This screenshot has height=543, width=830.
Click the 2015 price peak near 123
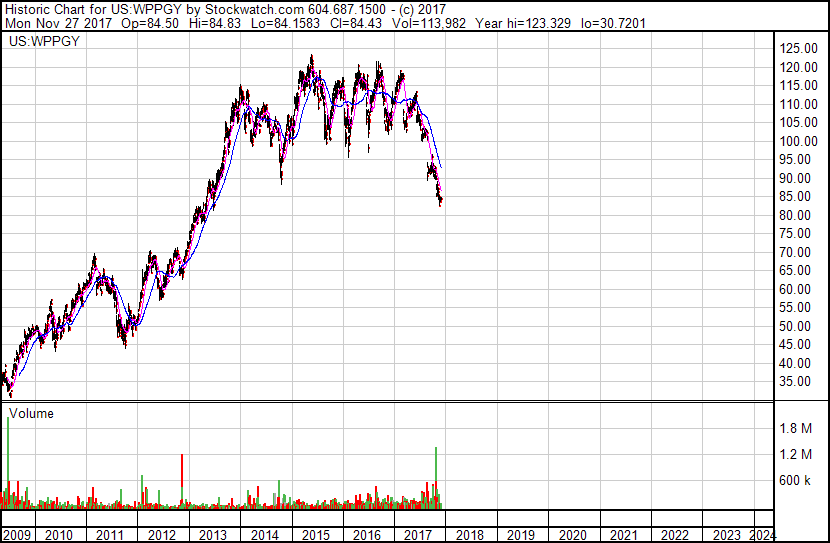(312, 56)
